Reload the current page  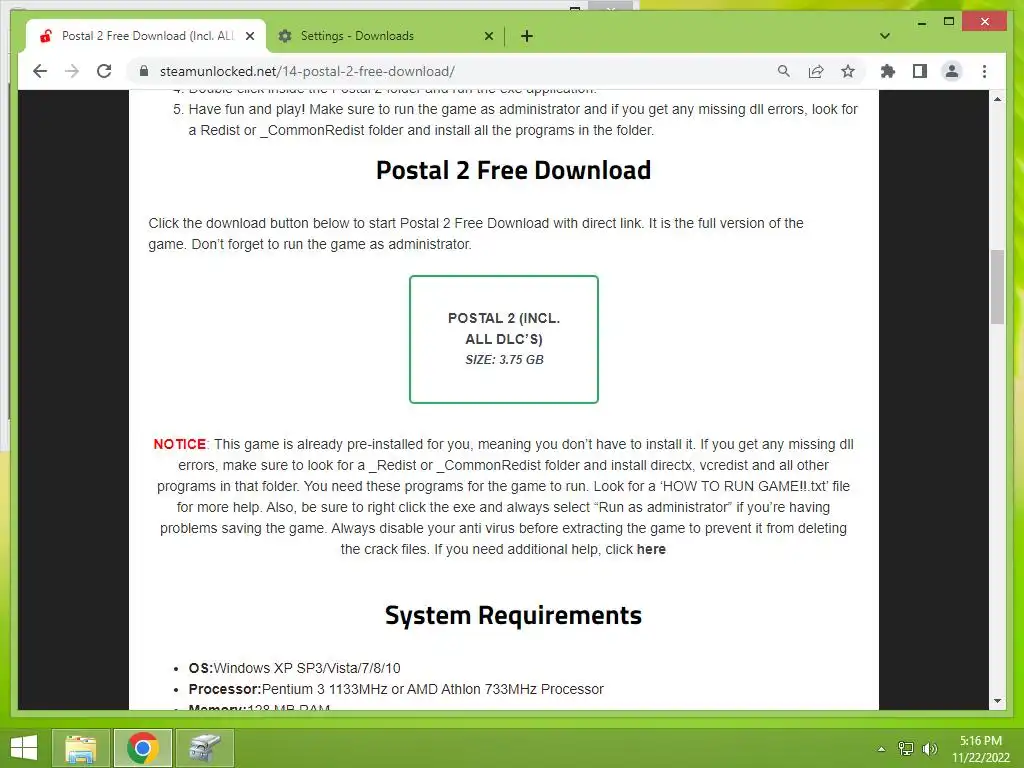(x=104, y=71)
